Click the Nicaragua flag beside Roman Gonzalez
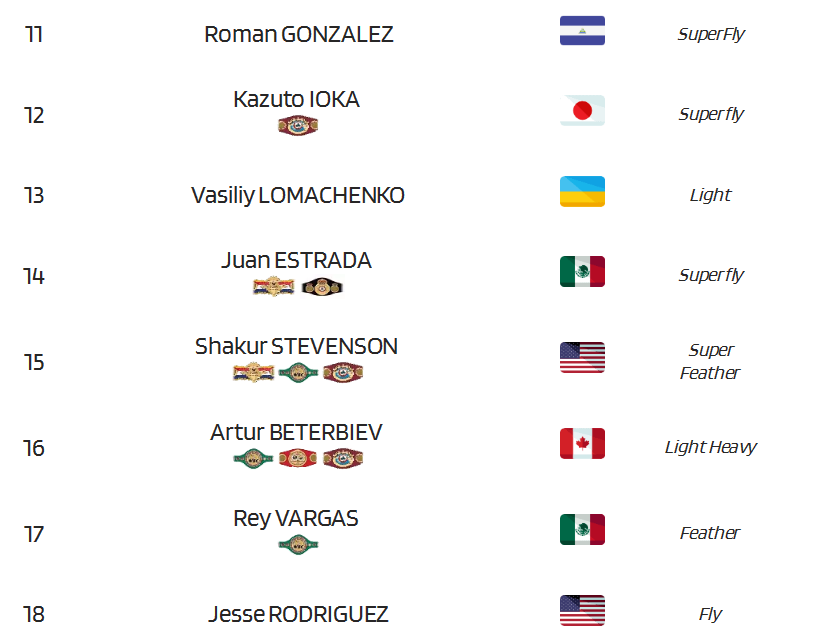 coord(582,31)
